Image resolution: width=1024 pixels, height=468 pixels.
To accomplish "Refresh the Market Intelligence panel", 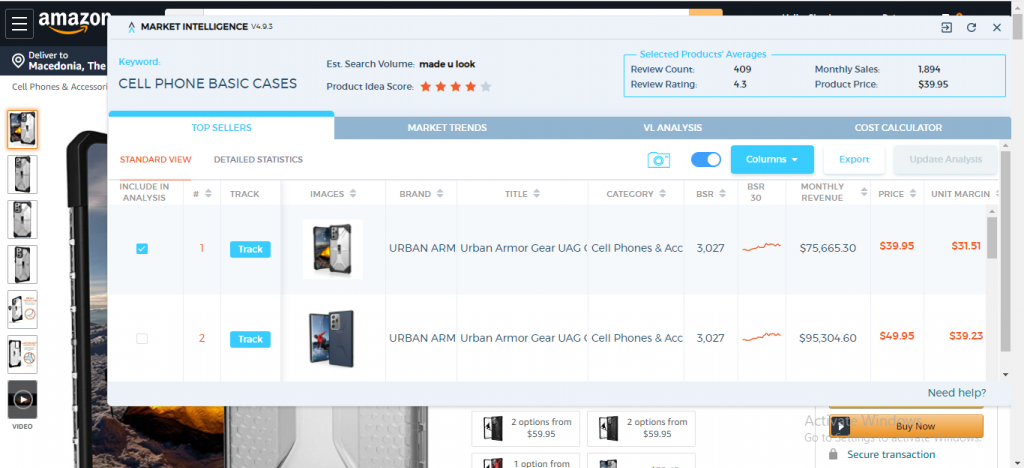I will point(971,27).
